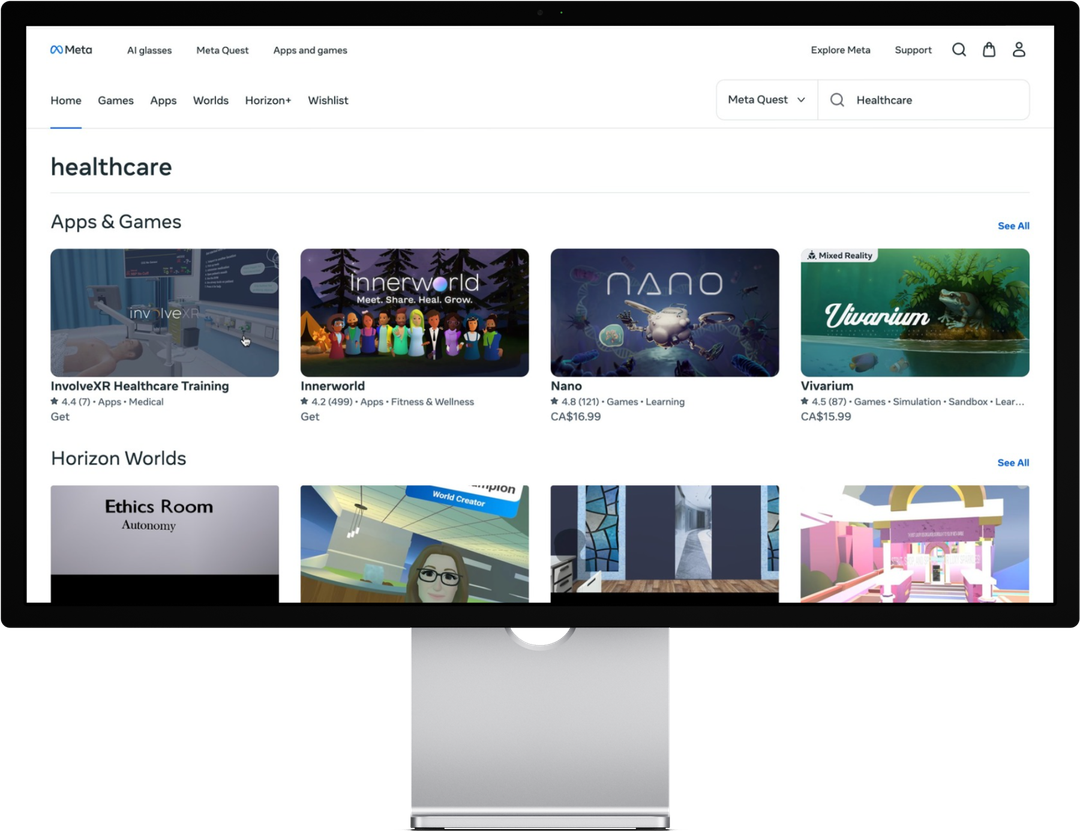Screen dimensions: 1080x831
Task: Switch to the Worlds tab
Action: click(x=211, y=101)
